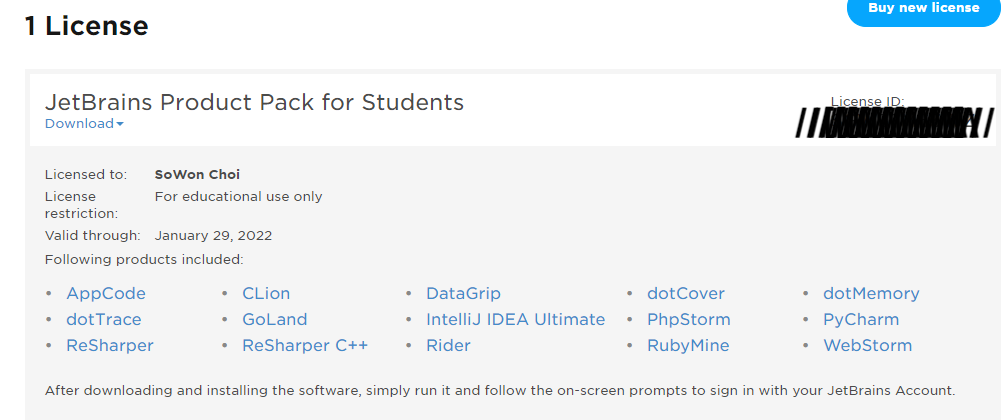Select the WebStorm link
The image size is (1006, 420).
tap(867, 346)
